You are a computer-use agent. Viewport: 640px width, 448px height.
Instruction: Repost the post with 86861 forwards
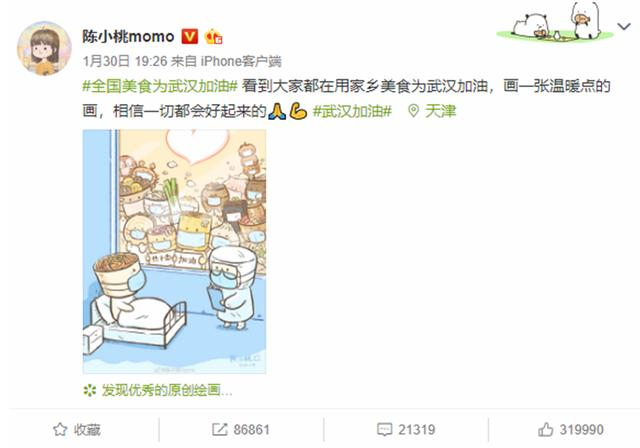[241, 429]
